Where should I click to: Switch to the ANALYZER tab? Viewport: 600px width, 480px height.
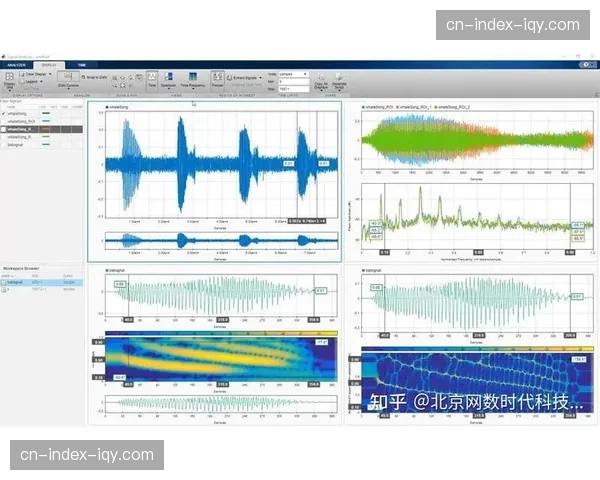point(16,63)
